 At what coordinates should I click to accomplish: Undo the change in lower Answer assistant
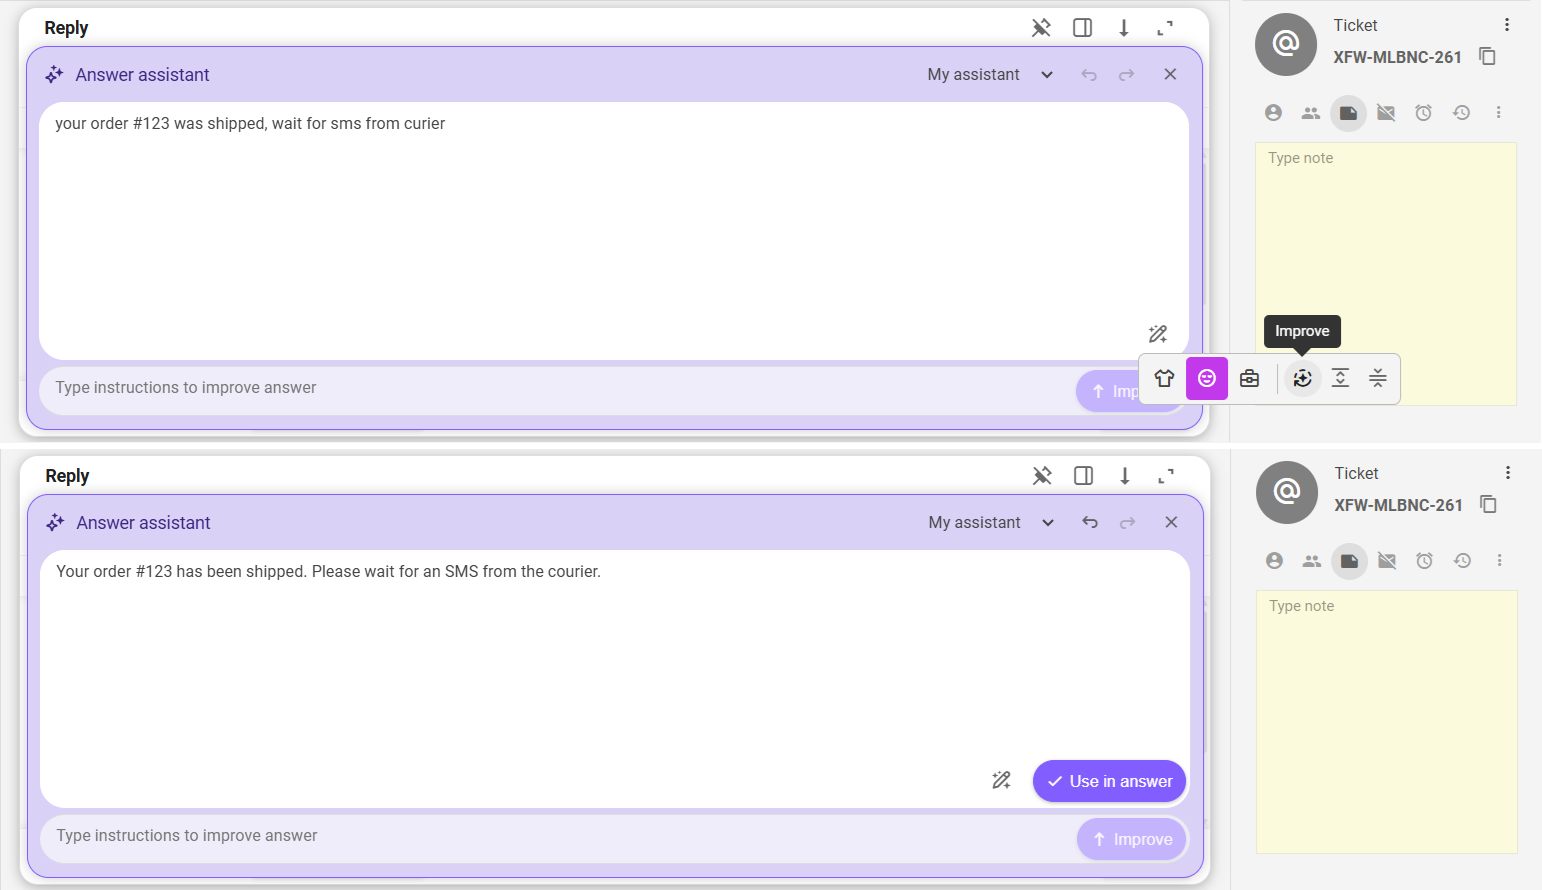click(x=1090, y=523)
